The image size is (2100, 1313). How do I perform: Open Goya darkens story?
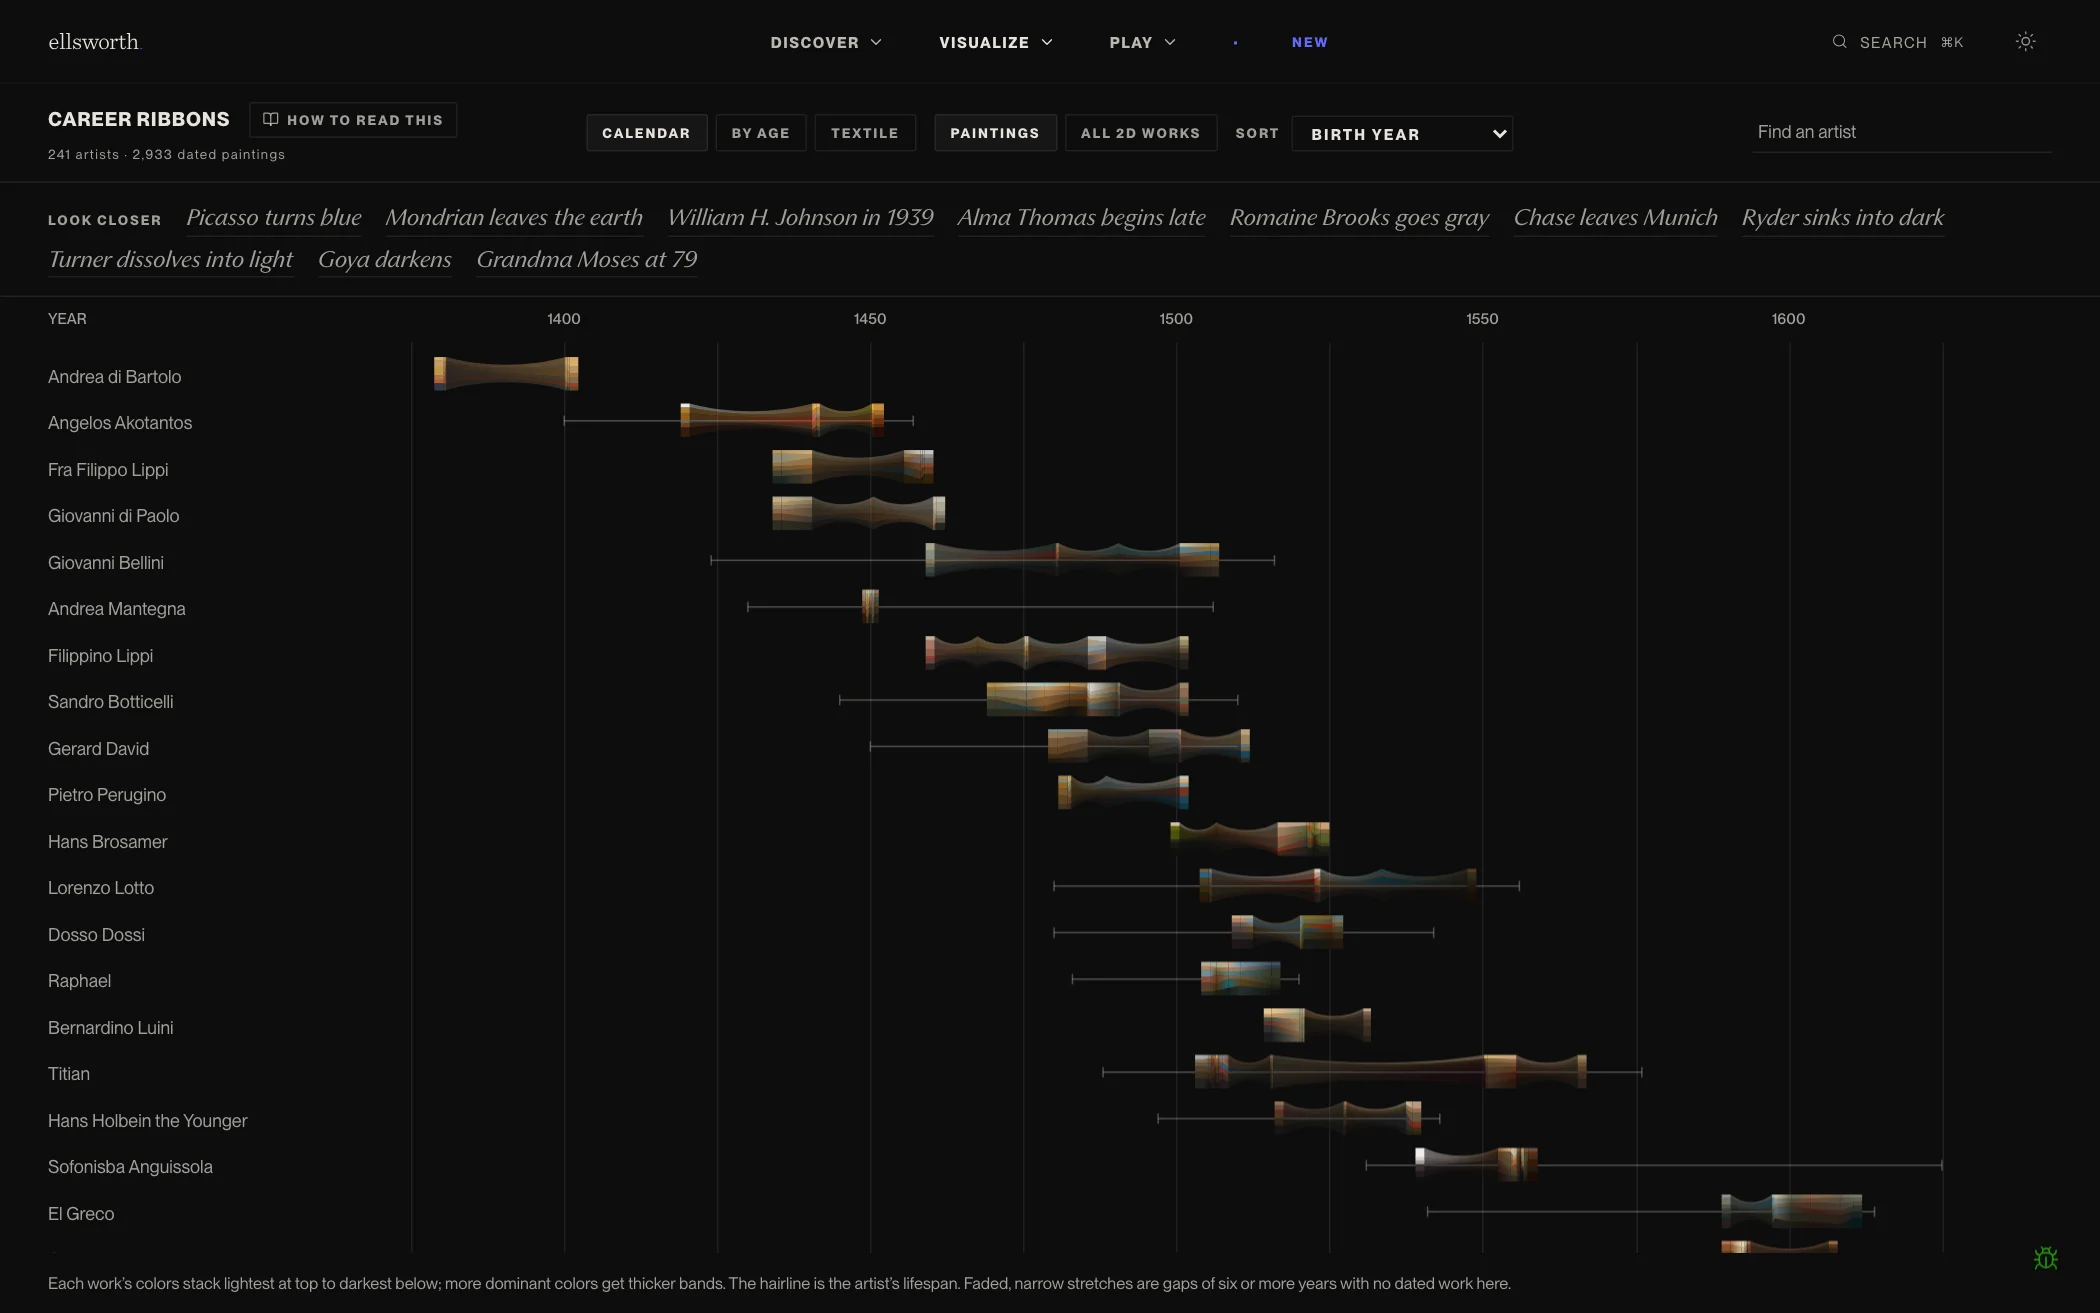coord(385,260)
